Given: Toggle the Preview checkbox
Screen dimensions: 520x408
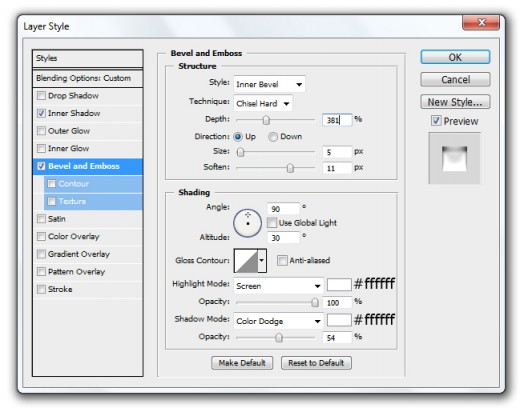Looking at the screenshot, I should (436, 121).
